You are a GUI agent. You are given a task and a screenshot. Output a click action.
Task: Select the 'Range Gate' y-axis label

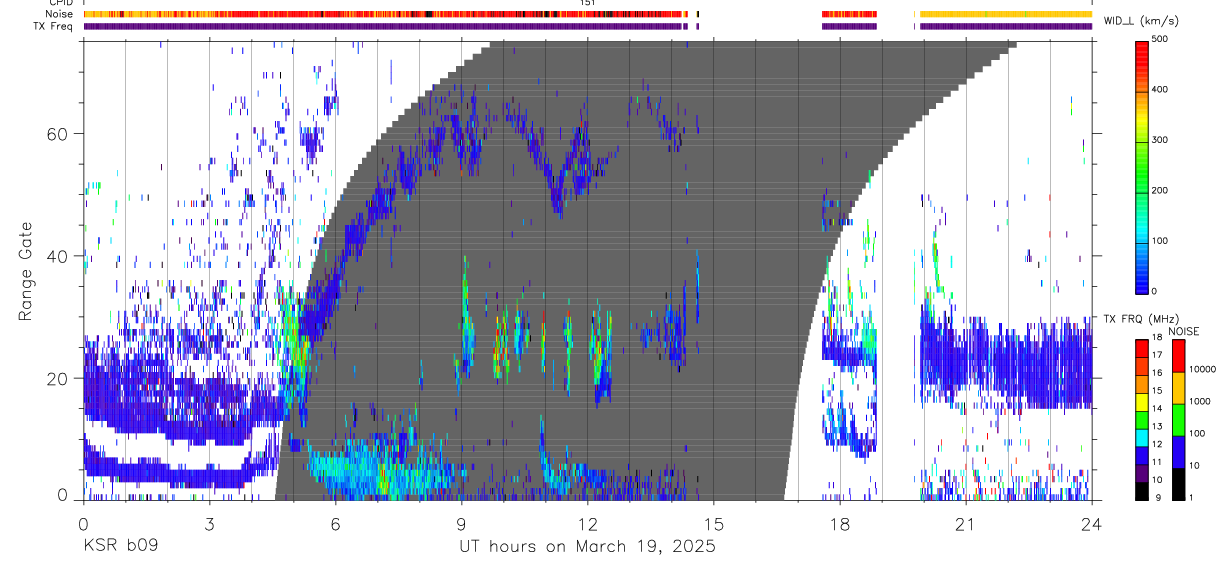25,271
